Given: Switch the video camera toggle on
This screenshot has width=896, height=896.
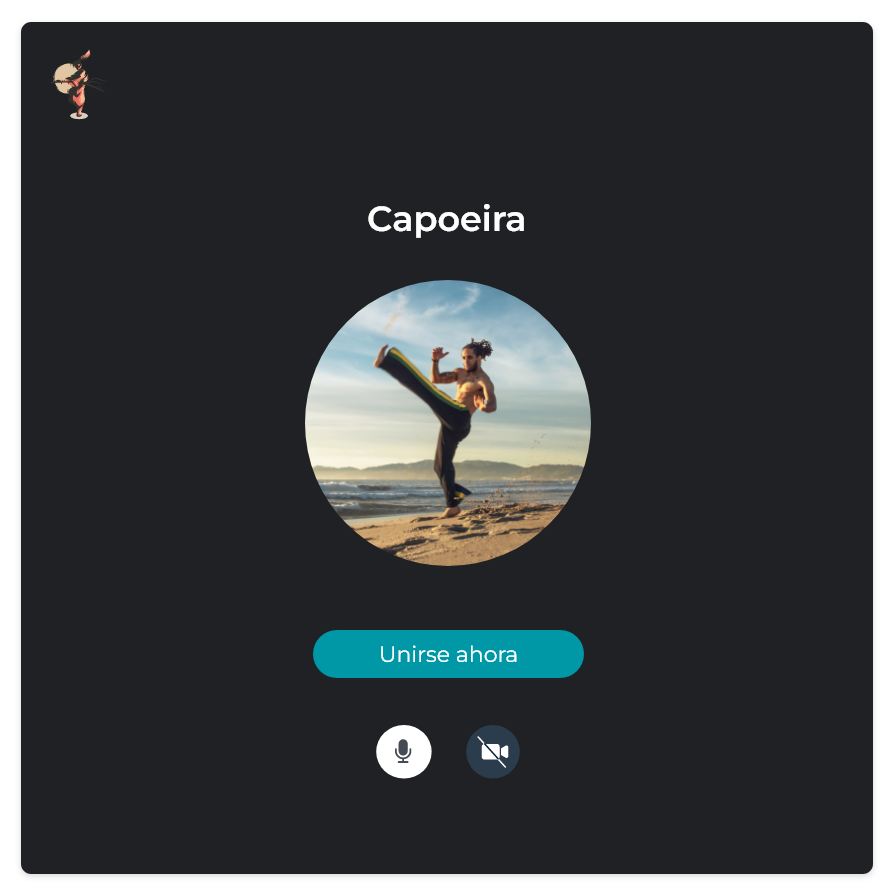Looking at the screenshot, I should click(x=493, y=751).
